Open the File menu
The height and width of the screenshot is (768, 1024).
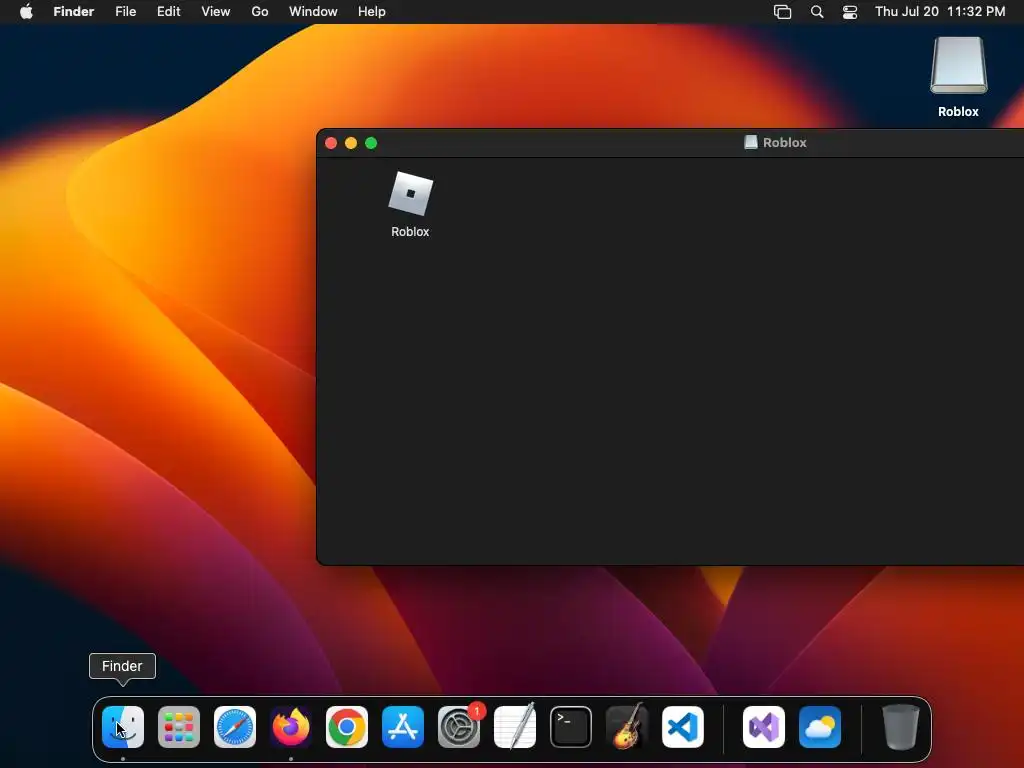coord(125,12)
